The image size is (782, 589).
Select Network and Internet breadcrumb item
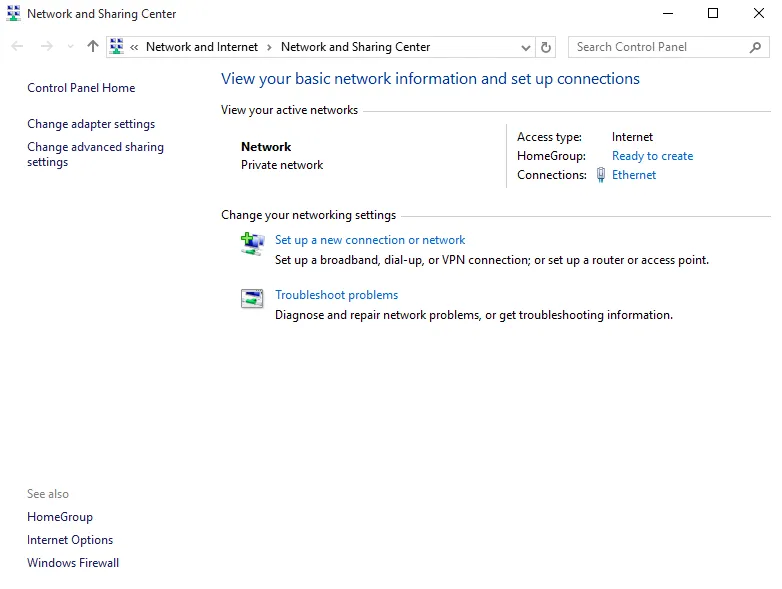201,47
